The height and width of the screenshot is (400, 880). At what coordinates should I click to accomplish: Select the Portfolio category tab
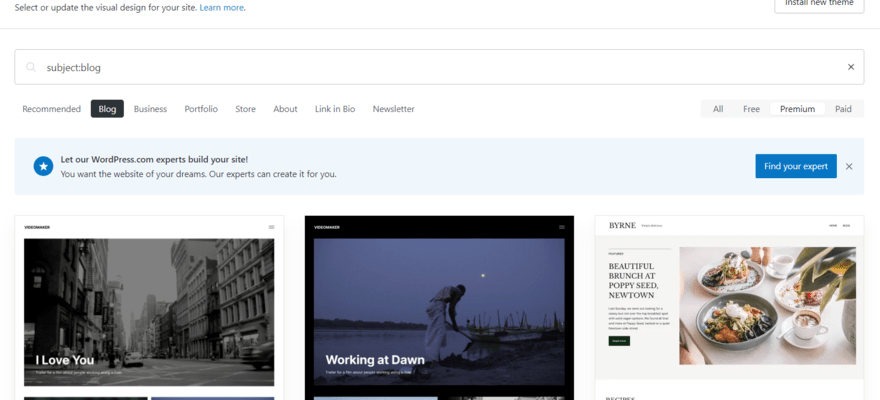[x=201, y=109]
